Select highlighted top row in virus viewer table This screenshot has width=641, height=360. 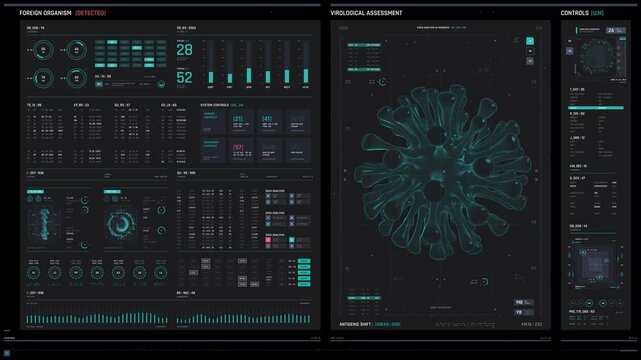pyautogui.click(x=364, y=45)
